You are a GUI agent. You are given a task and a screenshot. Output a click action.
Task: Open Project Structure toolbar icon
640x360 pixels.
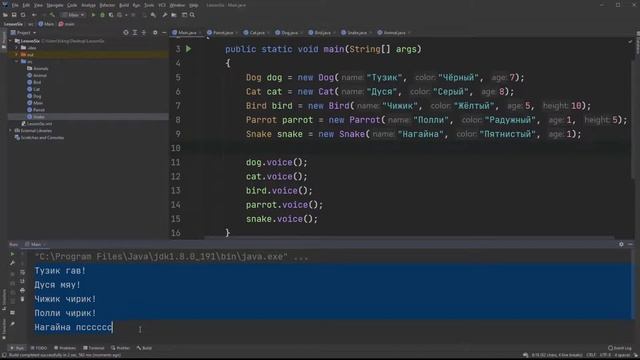[x=174, y=15]
